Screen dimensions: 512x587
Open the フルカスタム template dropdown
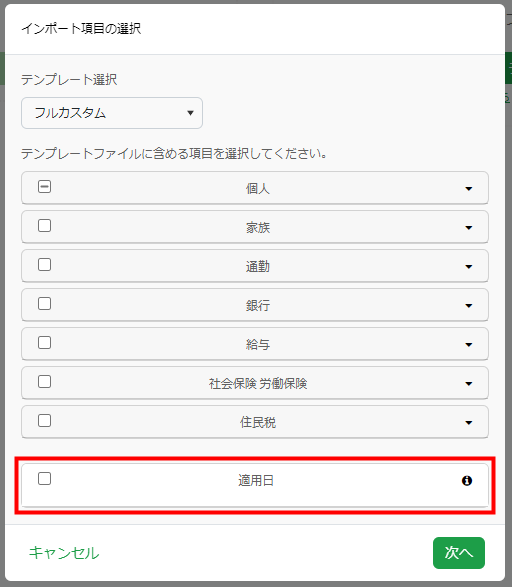coord(112,113)
